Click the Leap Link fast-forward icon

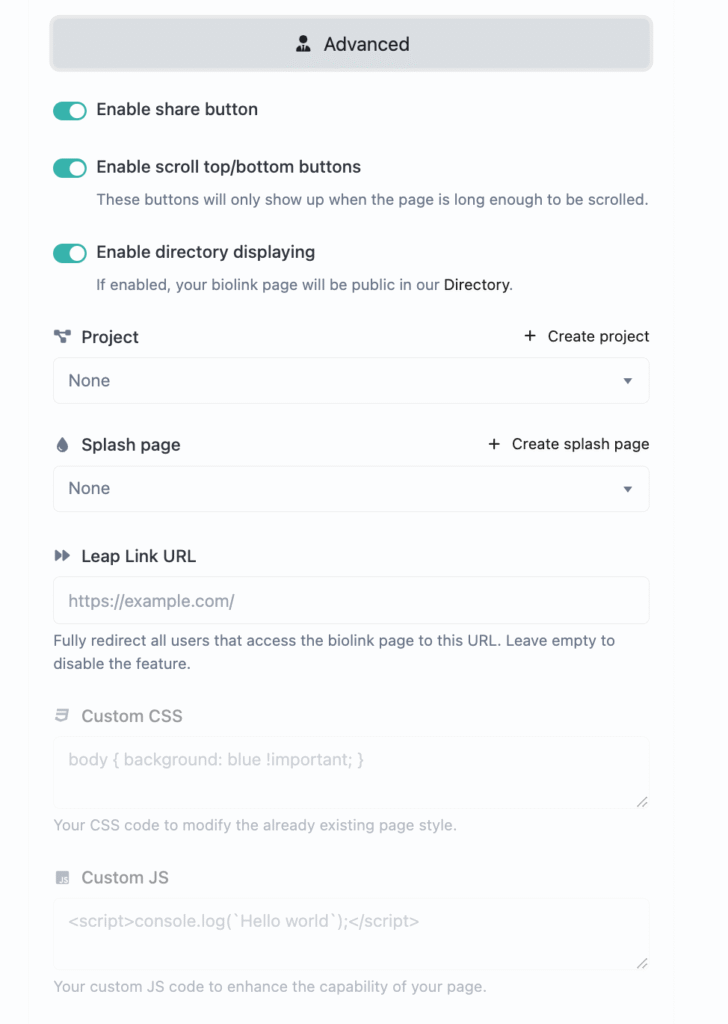[62, 556]
